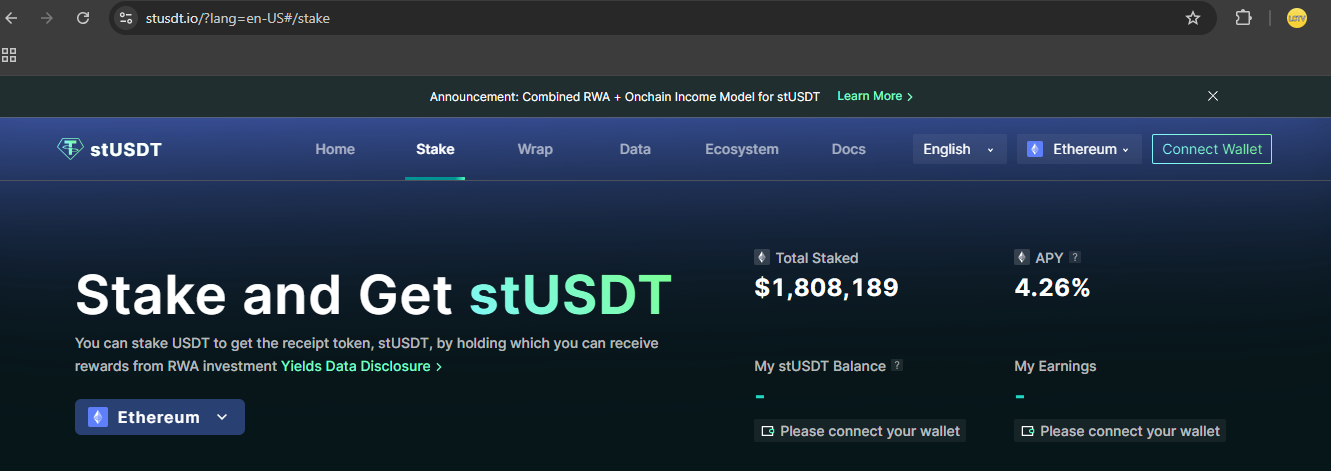Open the Wrap tab

[x=535, y=149]
